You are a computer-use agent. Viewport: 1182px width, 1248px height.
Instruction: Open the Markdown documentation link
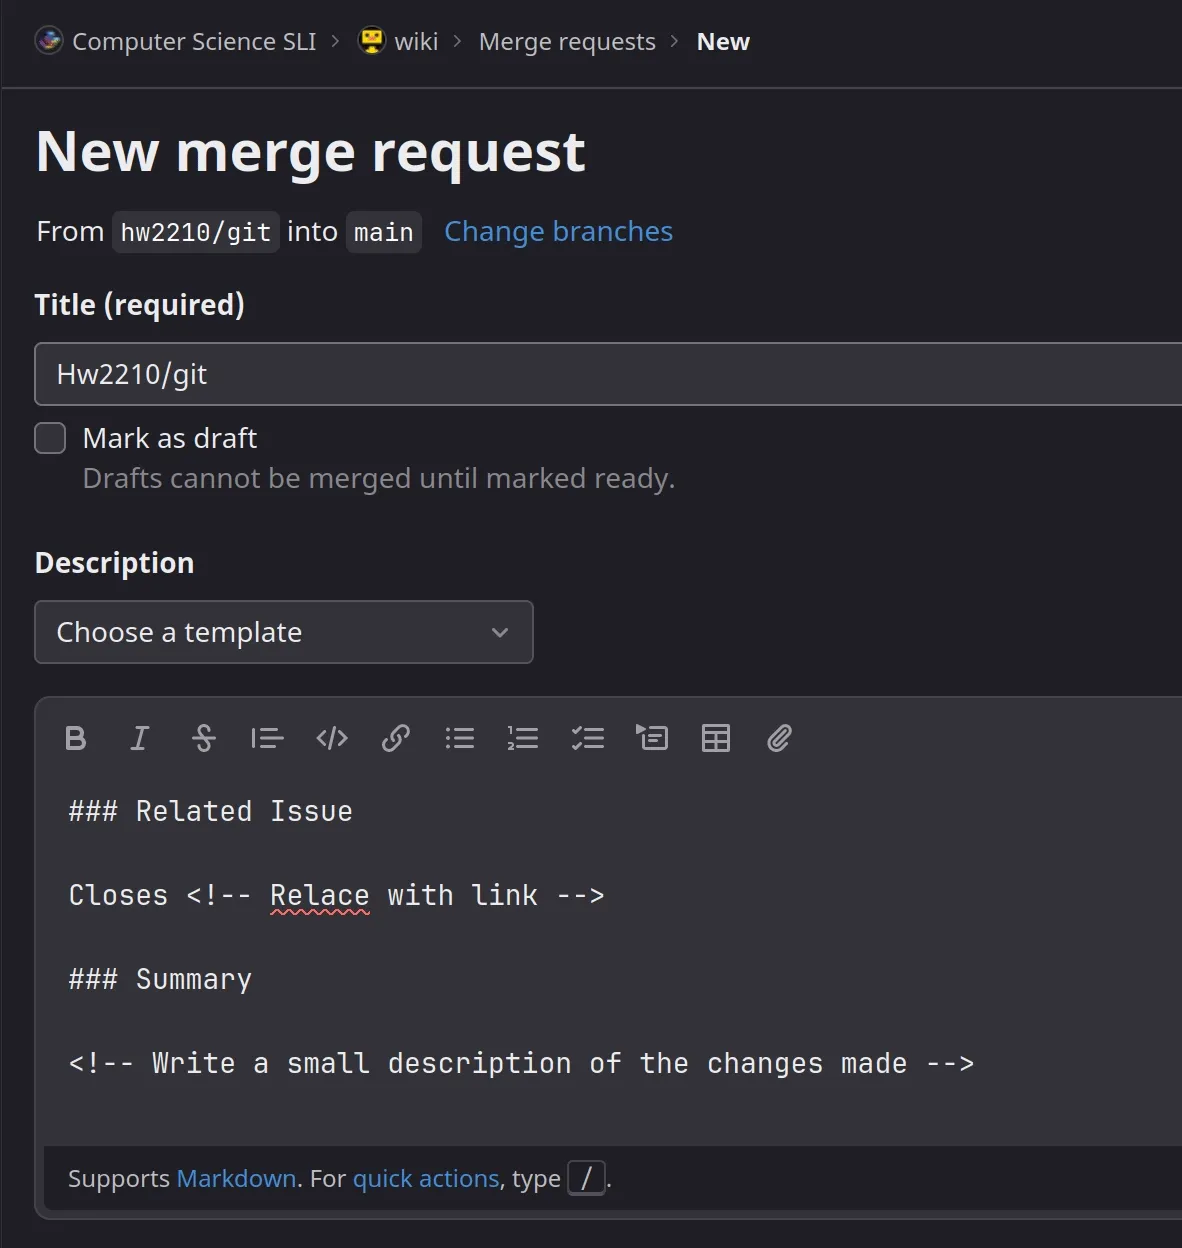[236, 1178]
